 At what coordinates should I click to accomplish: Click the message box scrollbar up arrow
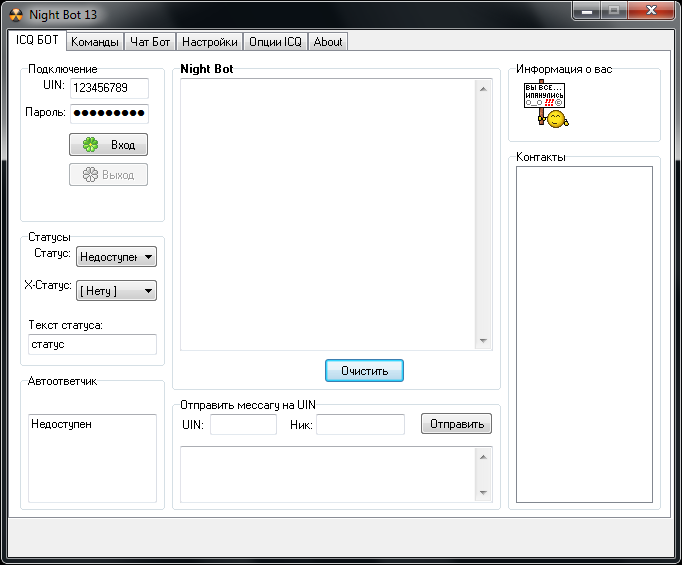pos(483,457)
